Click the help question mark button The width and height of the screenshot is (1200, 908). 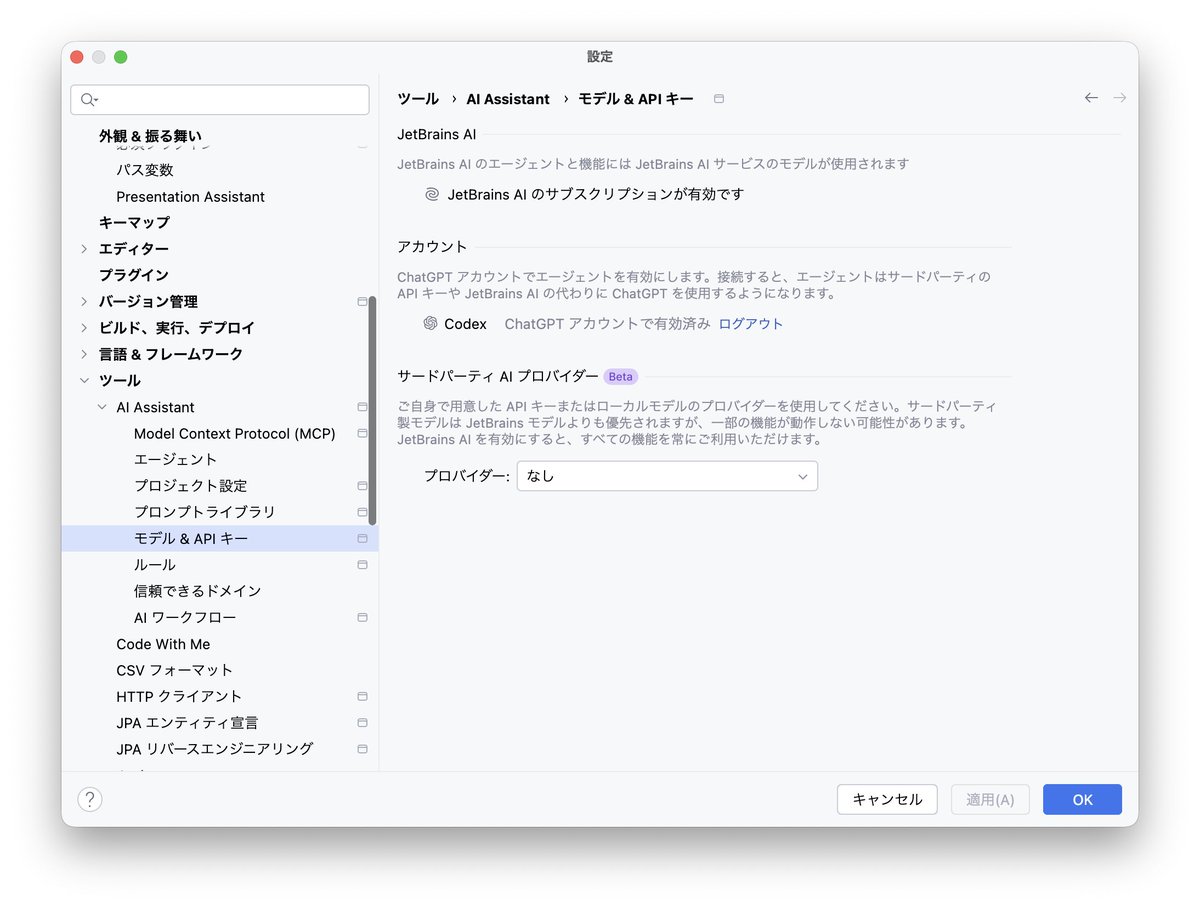[x=90, y=799]
